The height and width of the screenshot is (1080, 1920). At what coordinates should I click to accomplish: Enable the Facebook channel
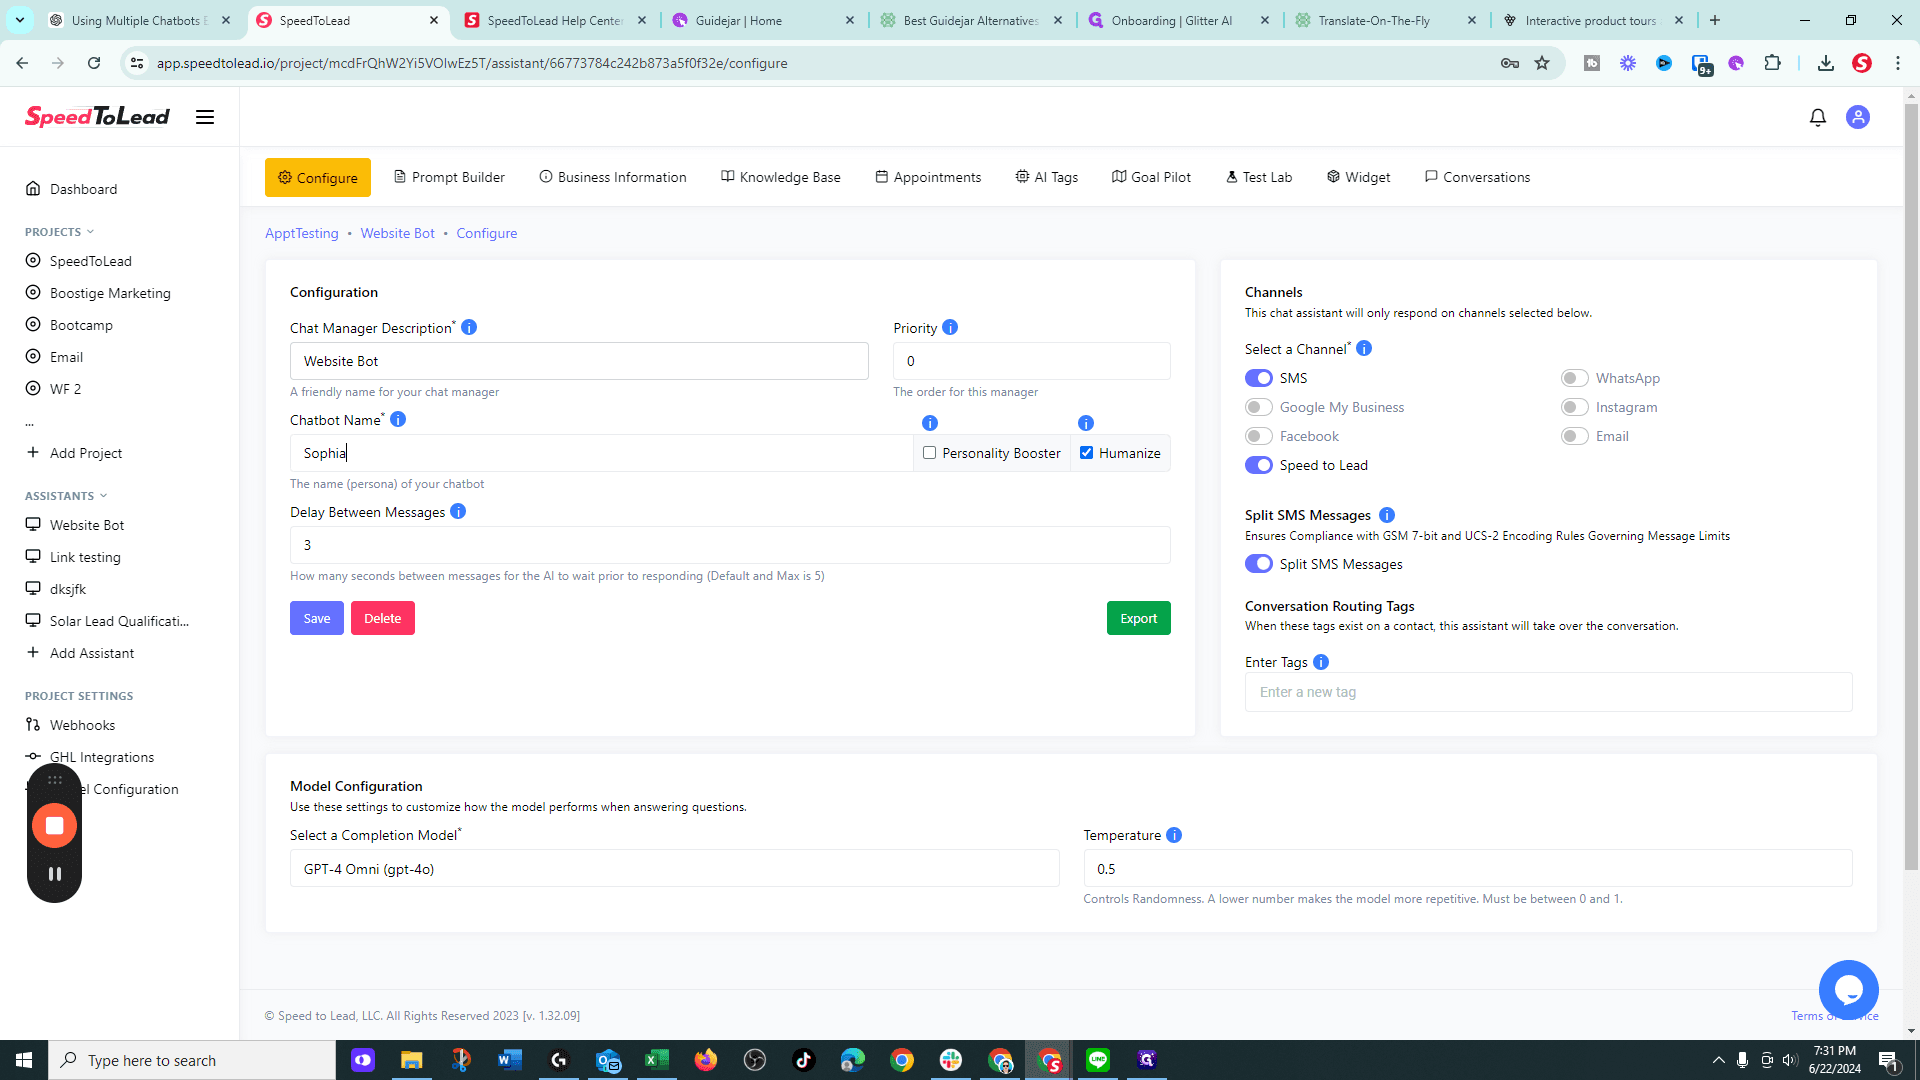[x=1258, y=436]
